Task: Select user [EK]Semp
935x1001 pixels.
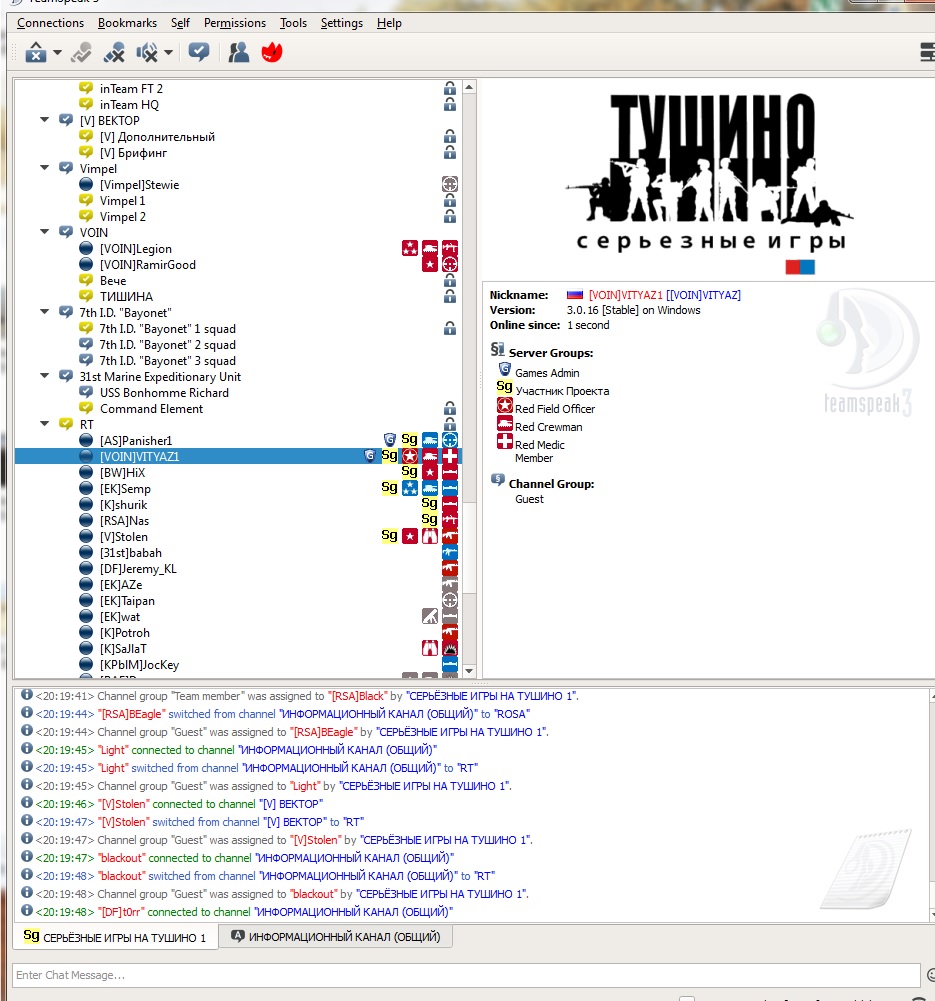Action: [x=125, y=488]
